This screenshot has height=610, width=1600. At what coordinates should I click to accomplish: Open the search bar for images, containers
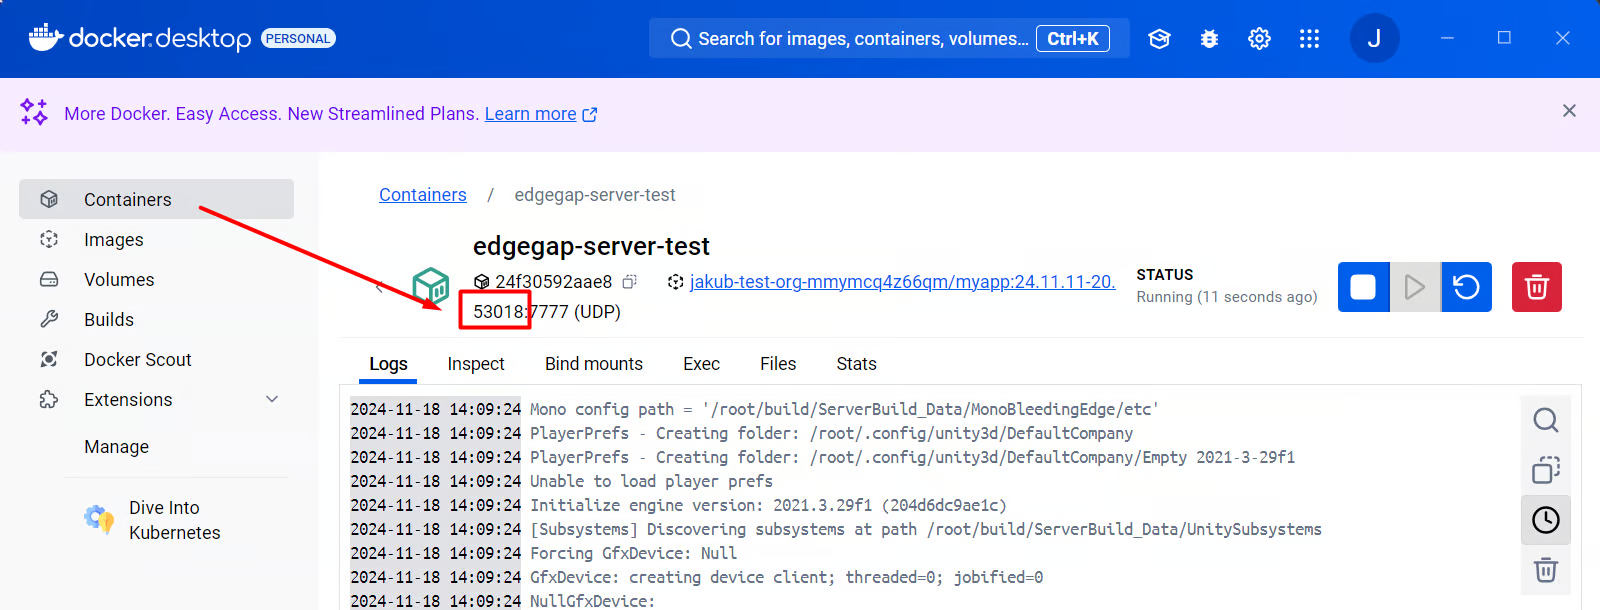[889, 39]
